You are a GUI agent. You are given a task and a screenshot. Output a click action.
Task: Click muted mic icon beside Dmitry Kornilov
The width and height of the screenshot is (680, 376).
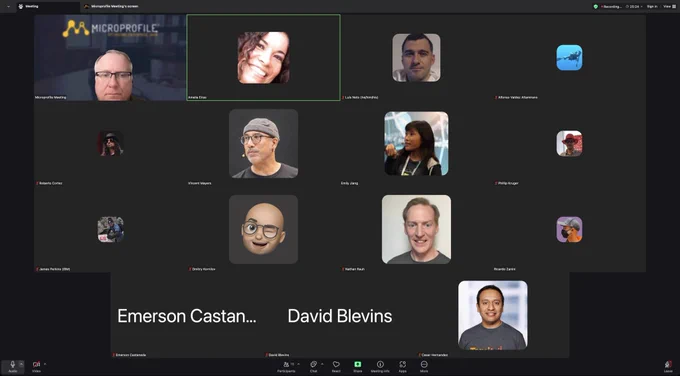tap(190, 269)
